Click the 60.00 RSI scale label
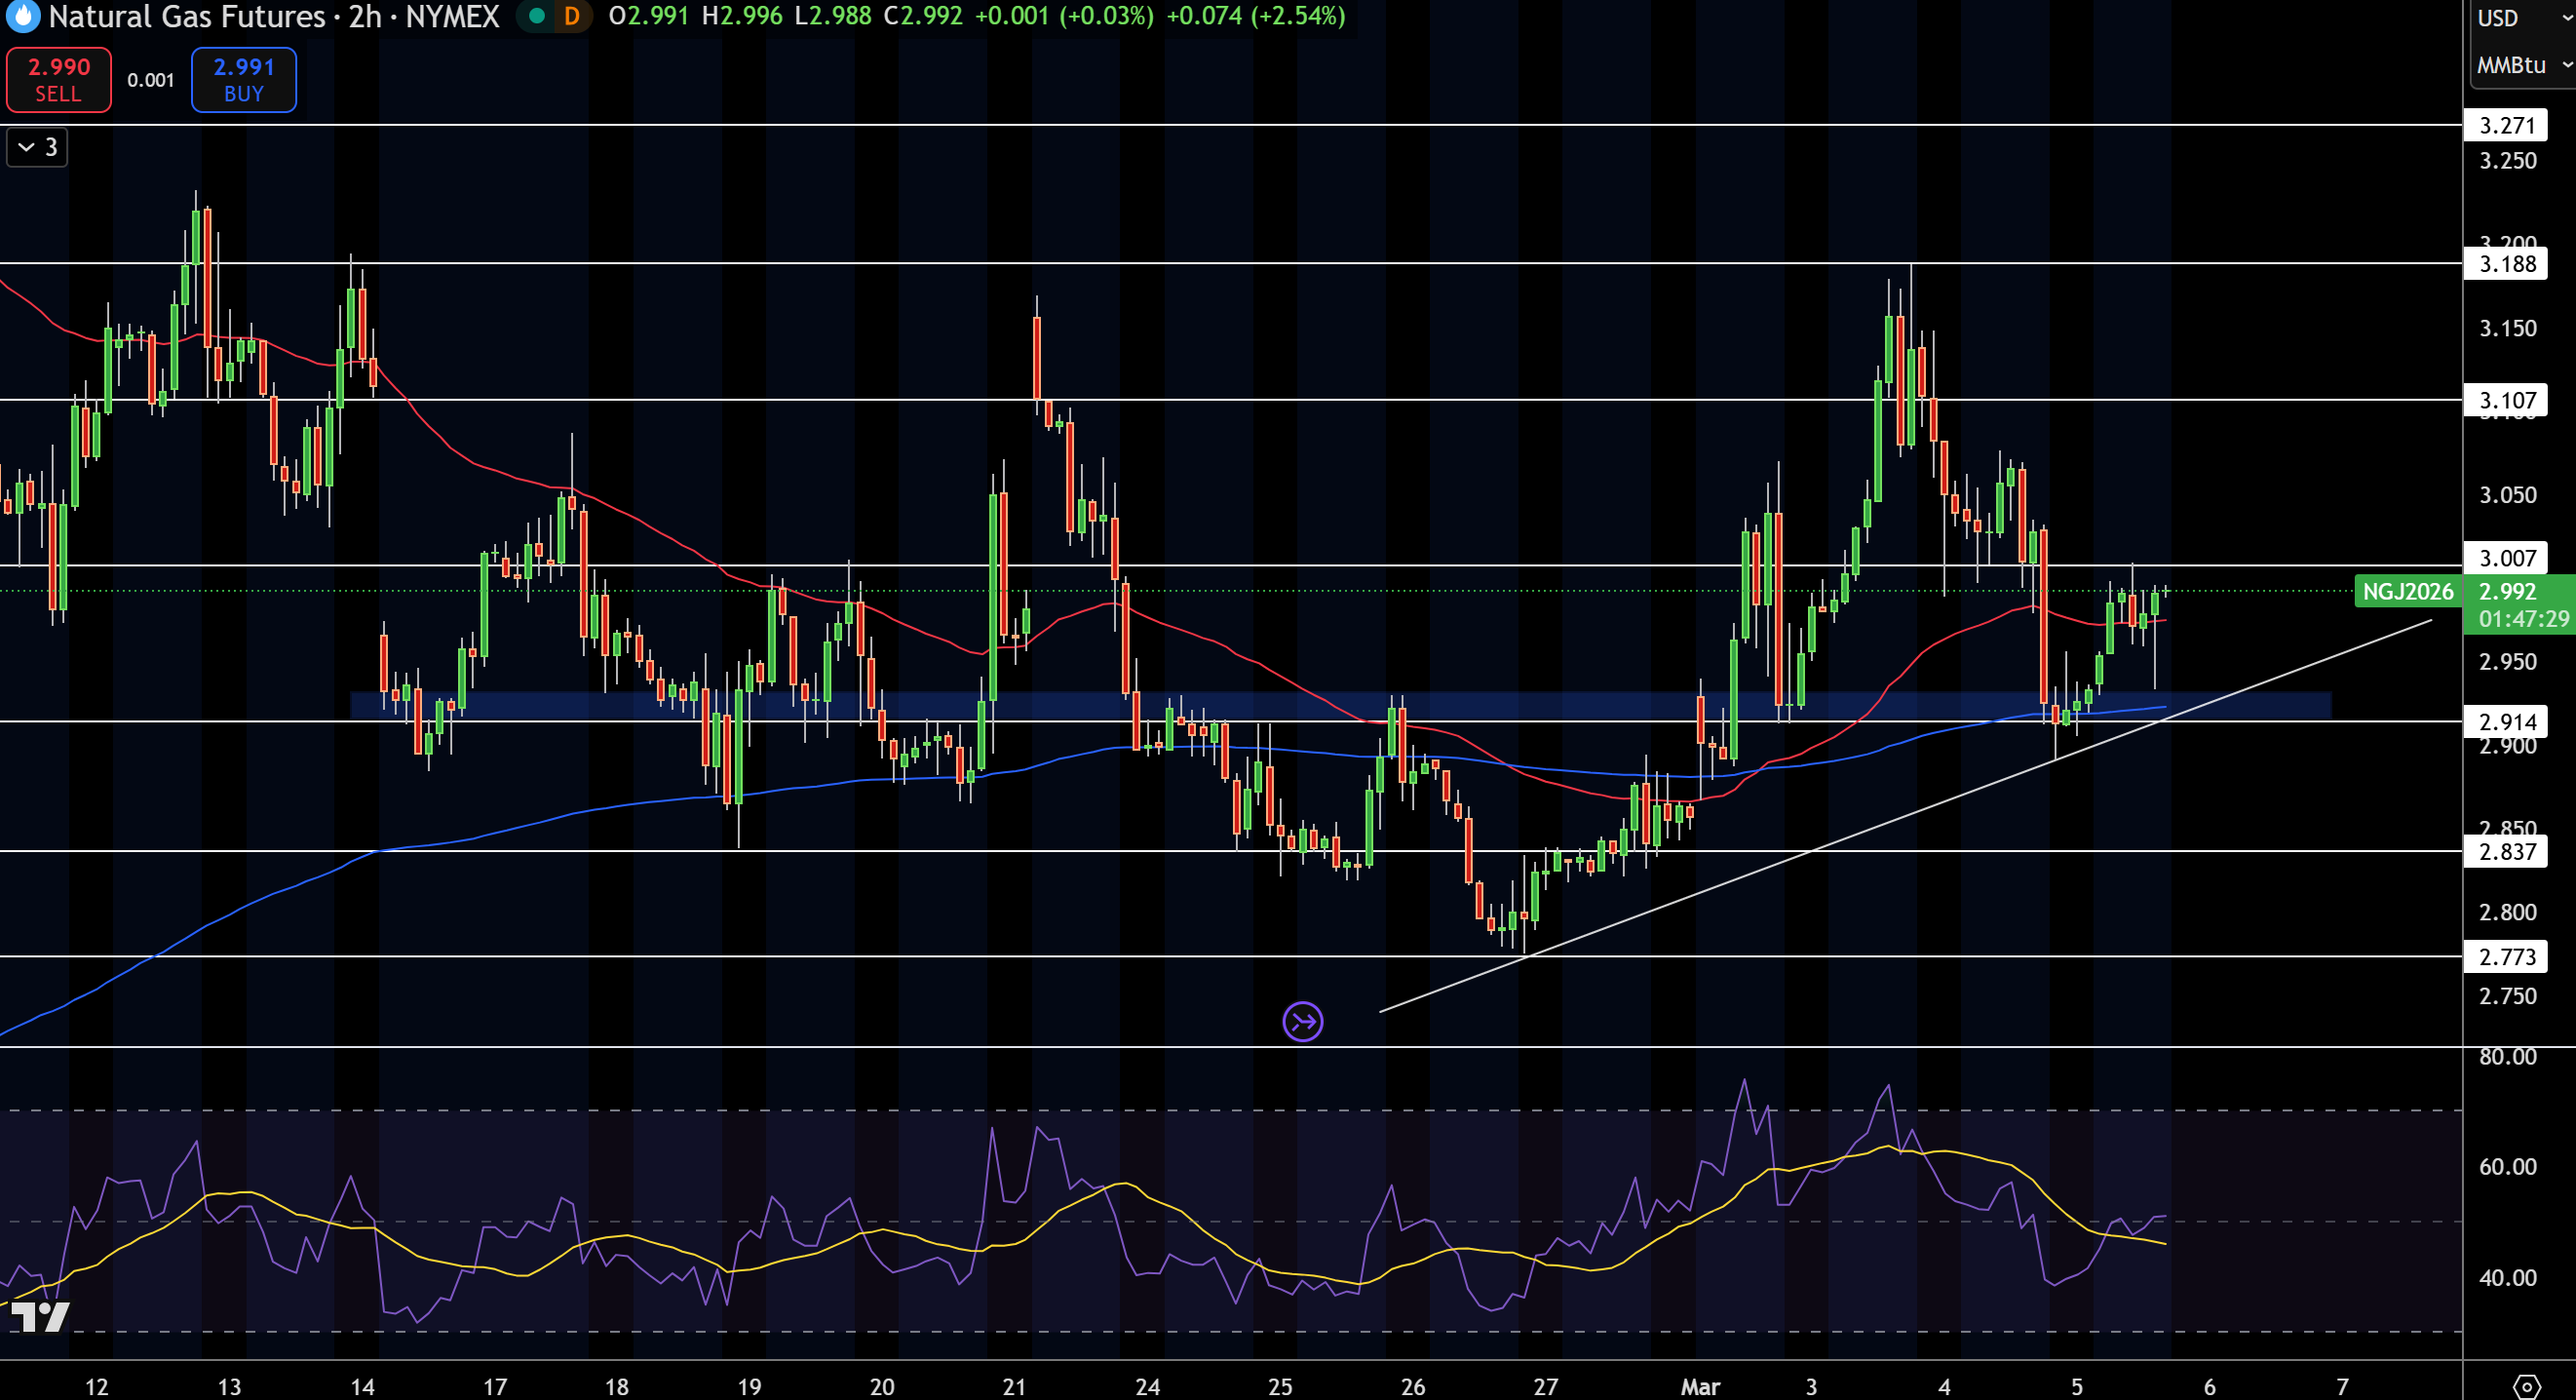 [x=2507, y=1166]
